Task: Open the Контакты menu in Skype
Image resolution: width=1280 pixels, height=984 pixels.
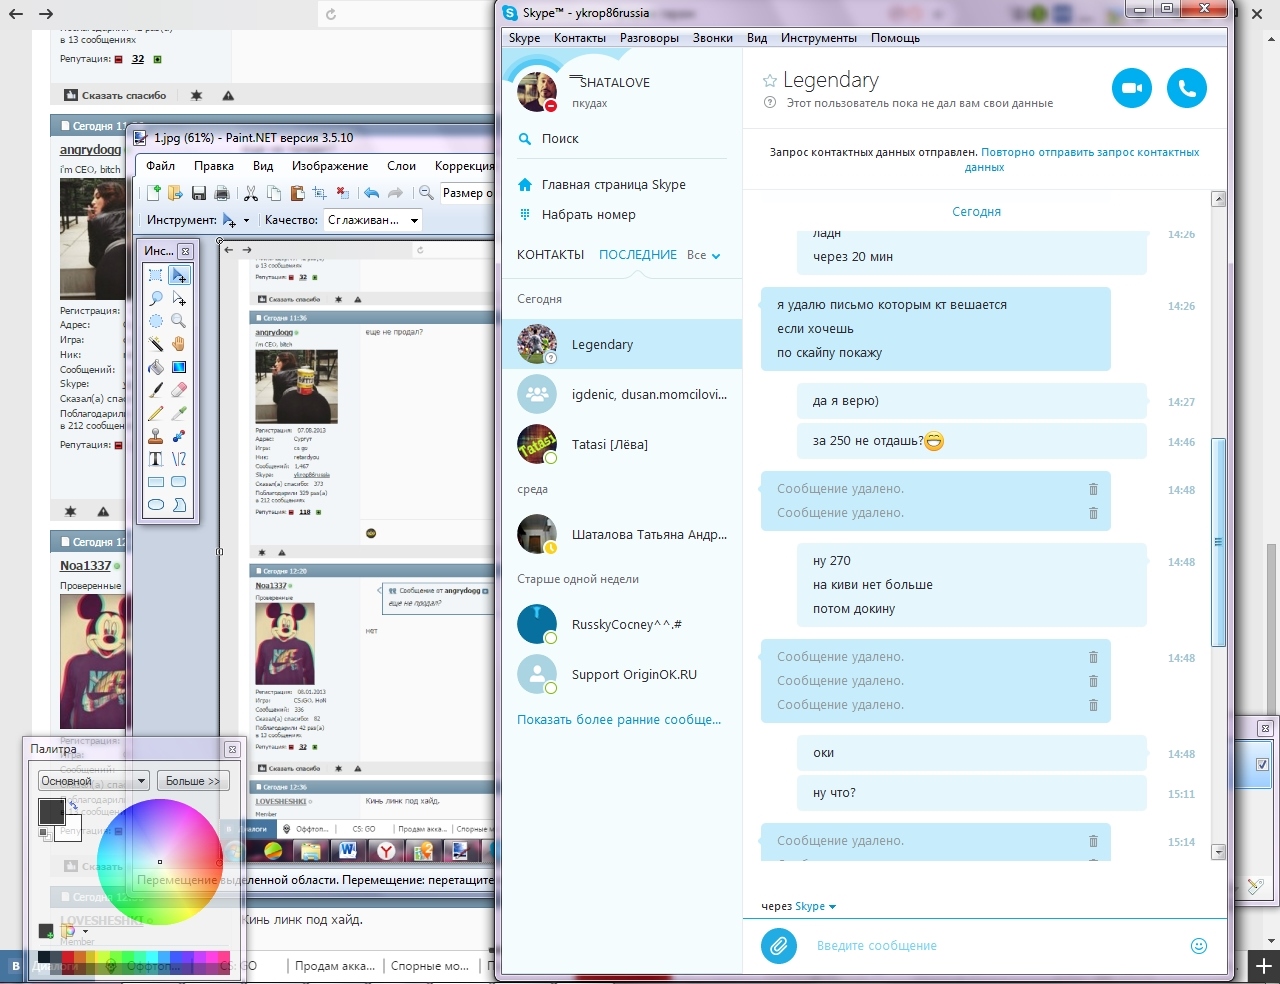Action: (580, 38)
